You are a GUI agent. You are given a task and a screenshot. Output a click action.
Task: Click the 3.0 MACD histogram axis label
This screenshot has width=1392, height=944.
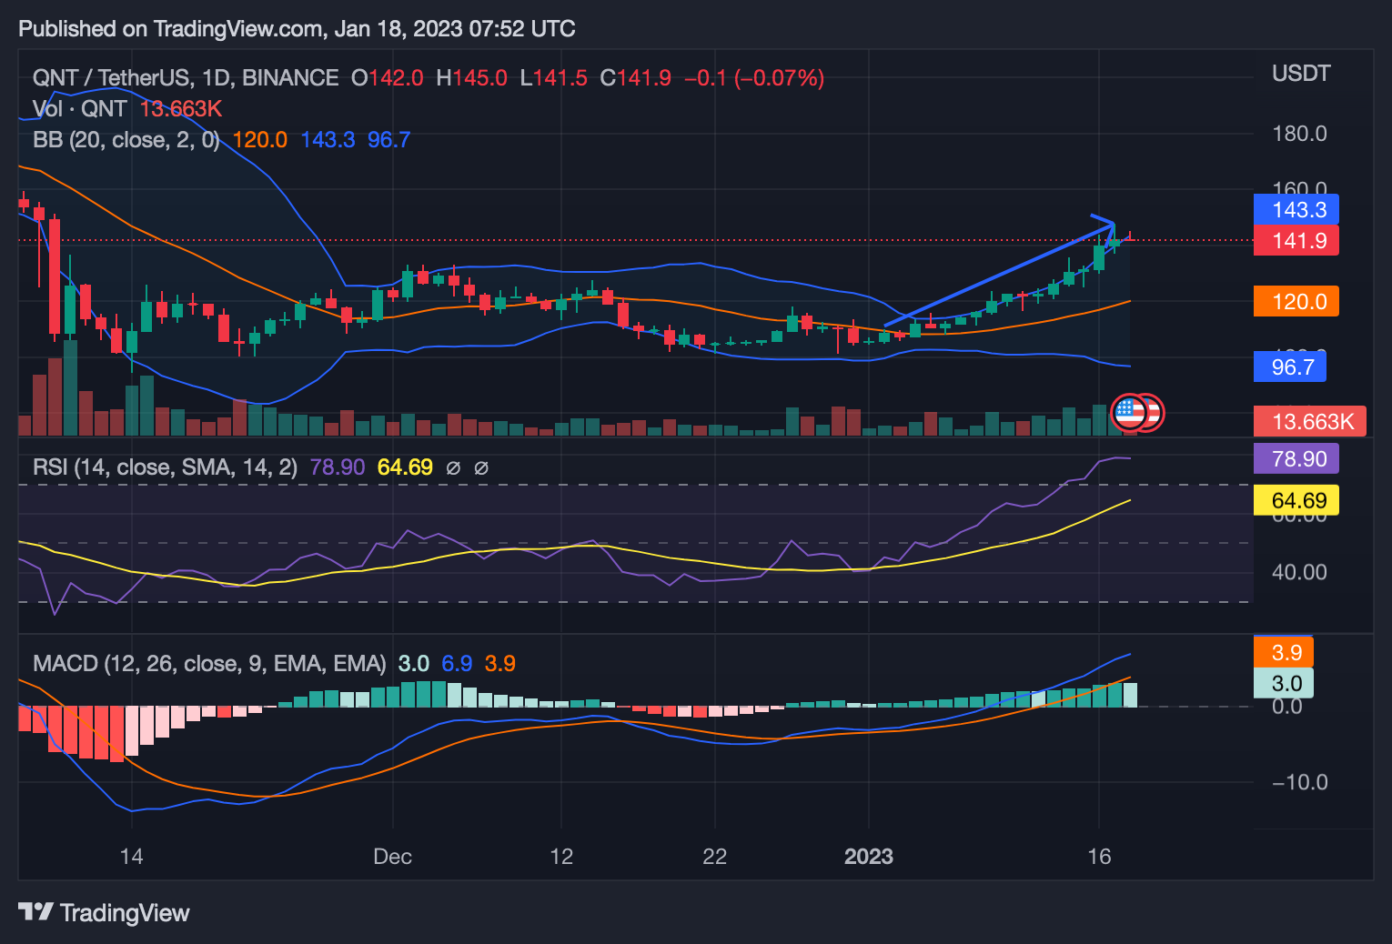(x=1283, y=684)
